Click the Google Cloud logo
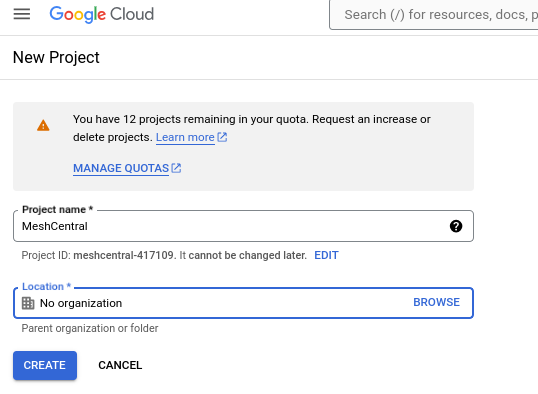Image resolution: width=538 pixels, height=394 pixels. coord(102,14)
